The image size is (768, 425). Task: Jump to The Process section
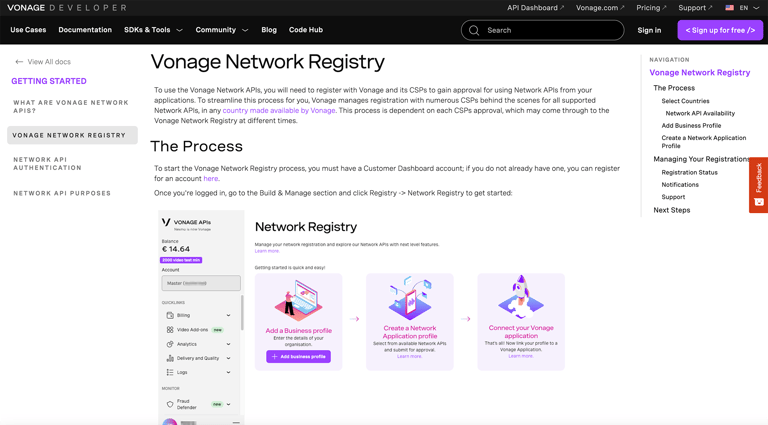[674, 88]
